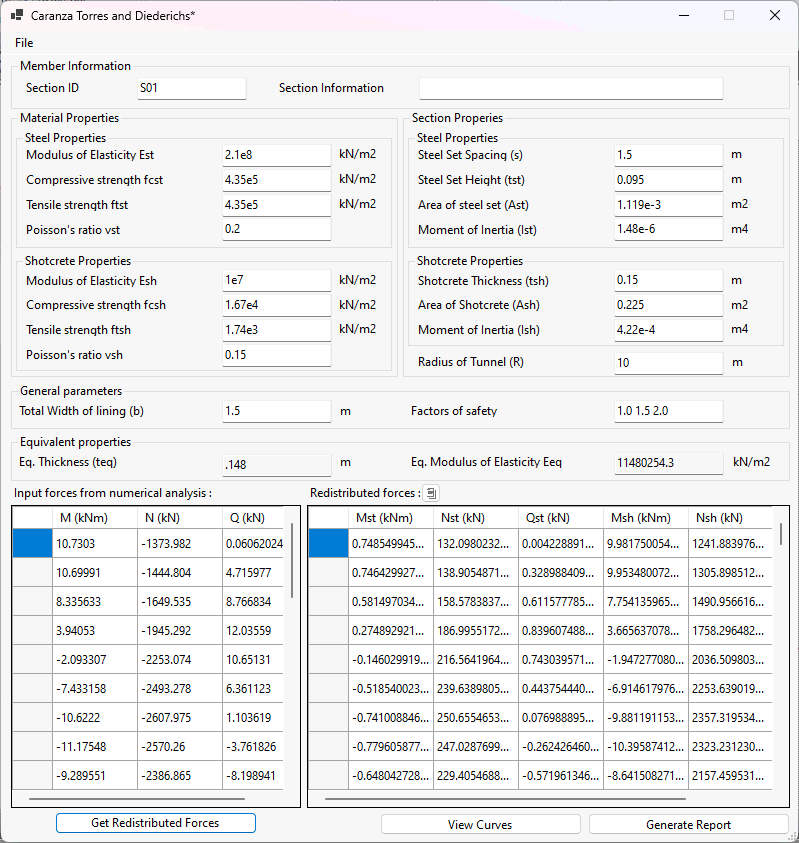Click steel Tensile strength ftst field
This screenshot has width=799, height=843.
277,205
